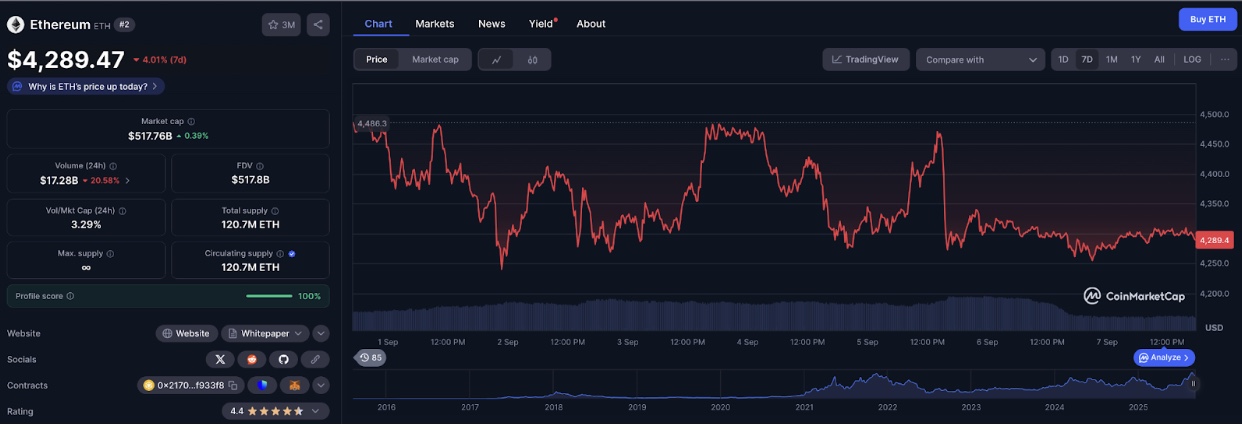
Task: Expand Volume (24h) details arrow
Action: [127, 181]
